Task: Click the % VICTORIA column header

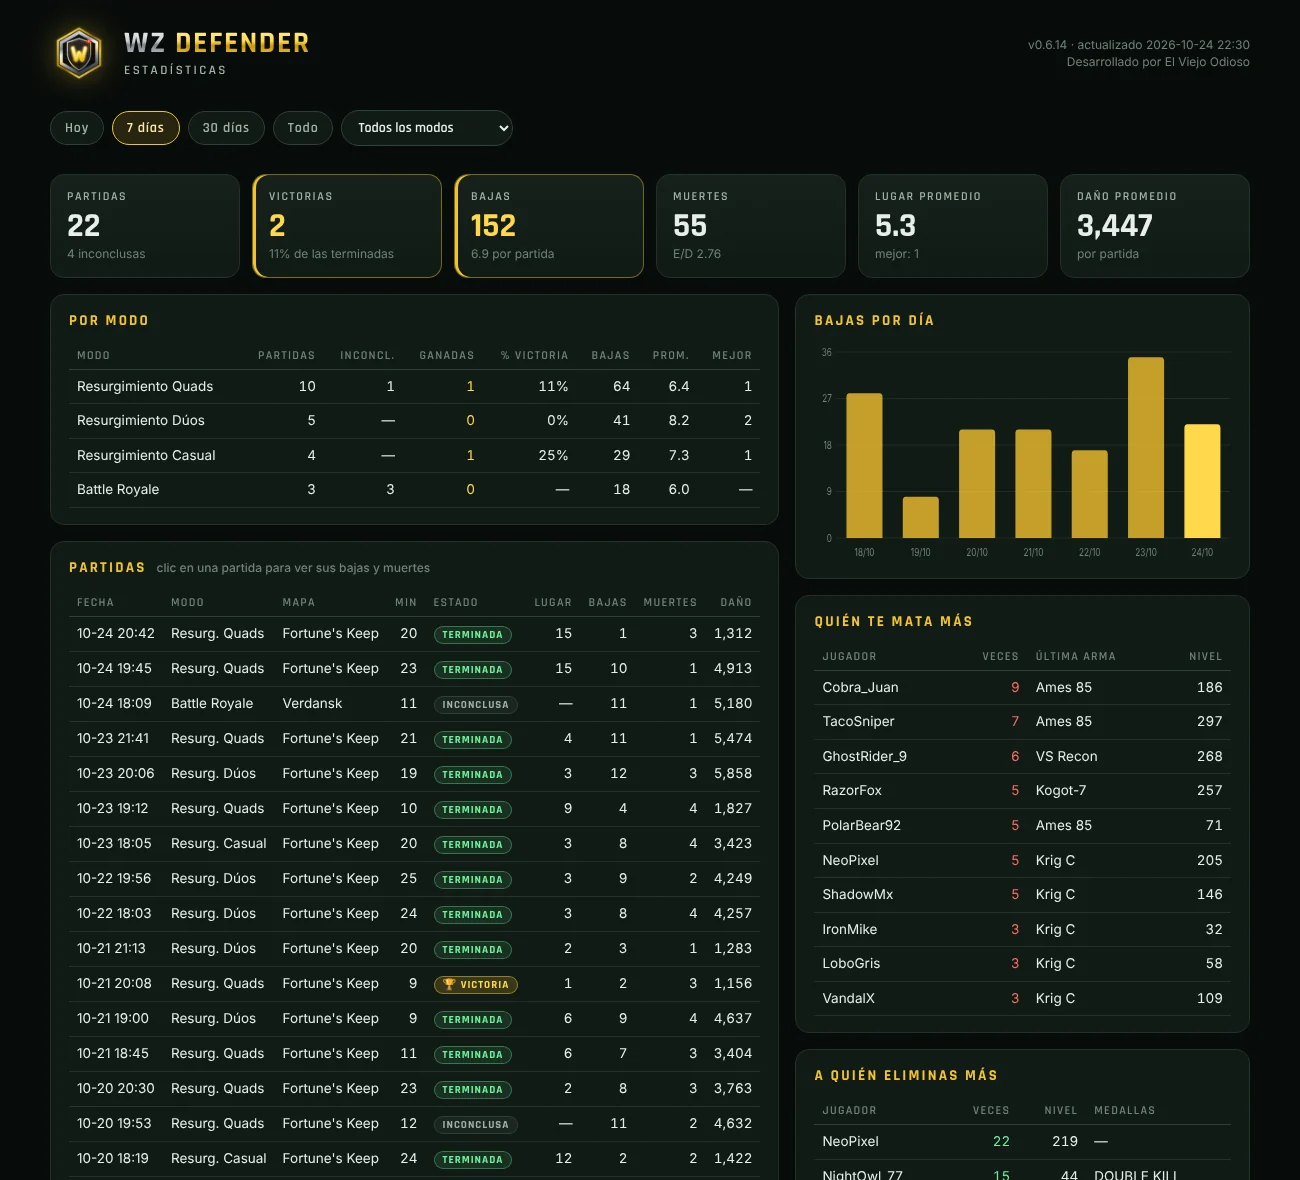Action: [535, 356]
